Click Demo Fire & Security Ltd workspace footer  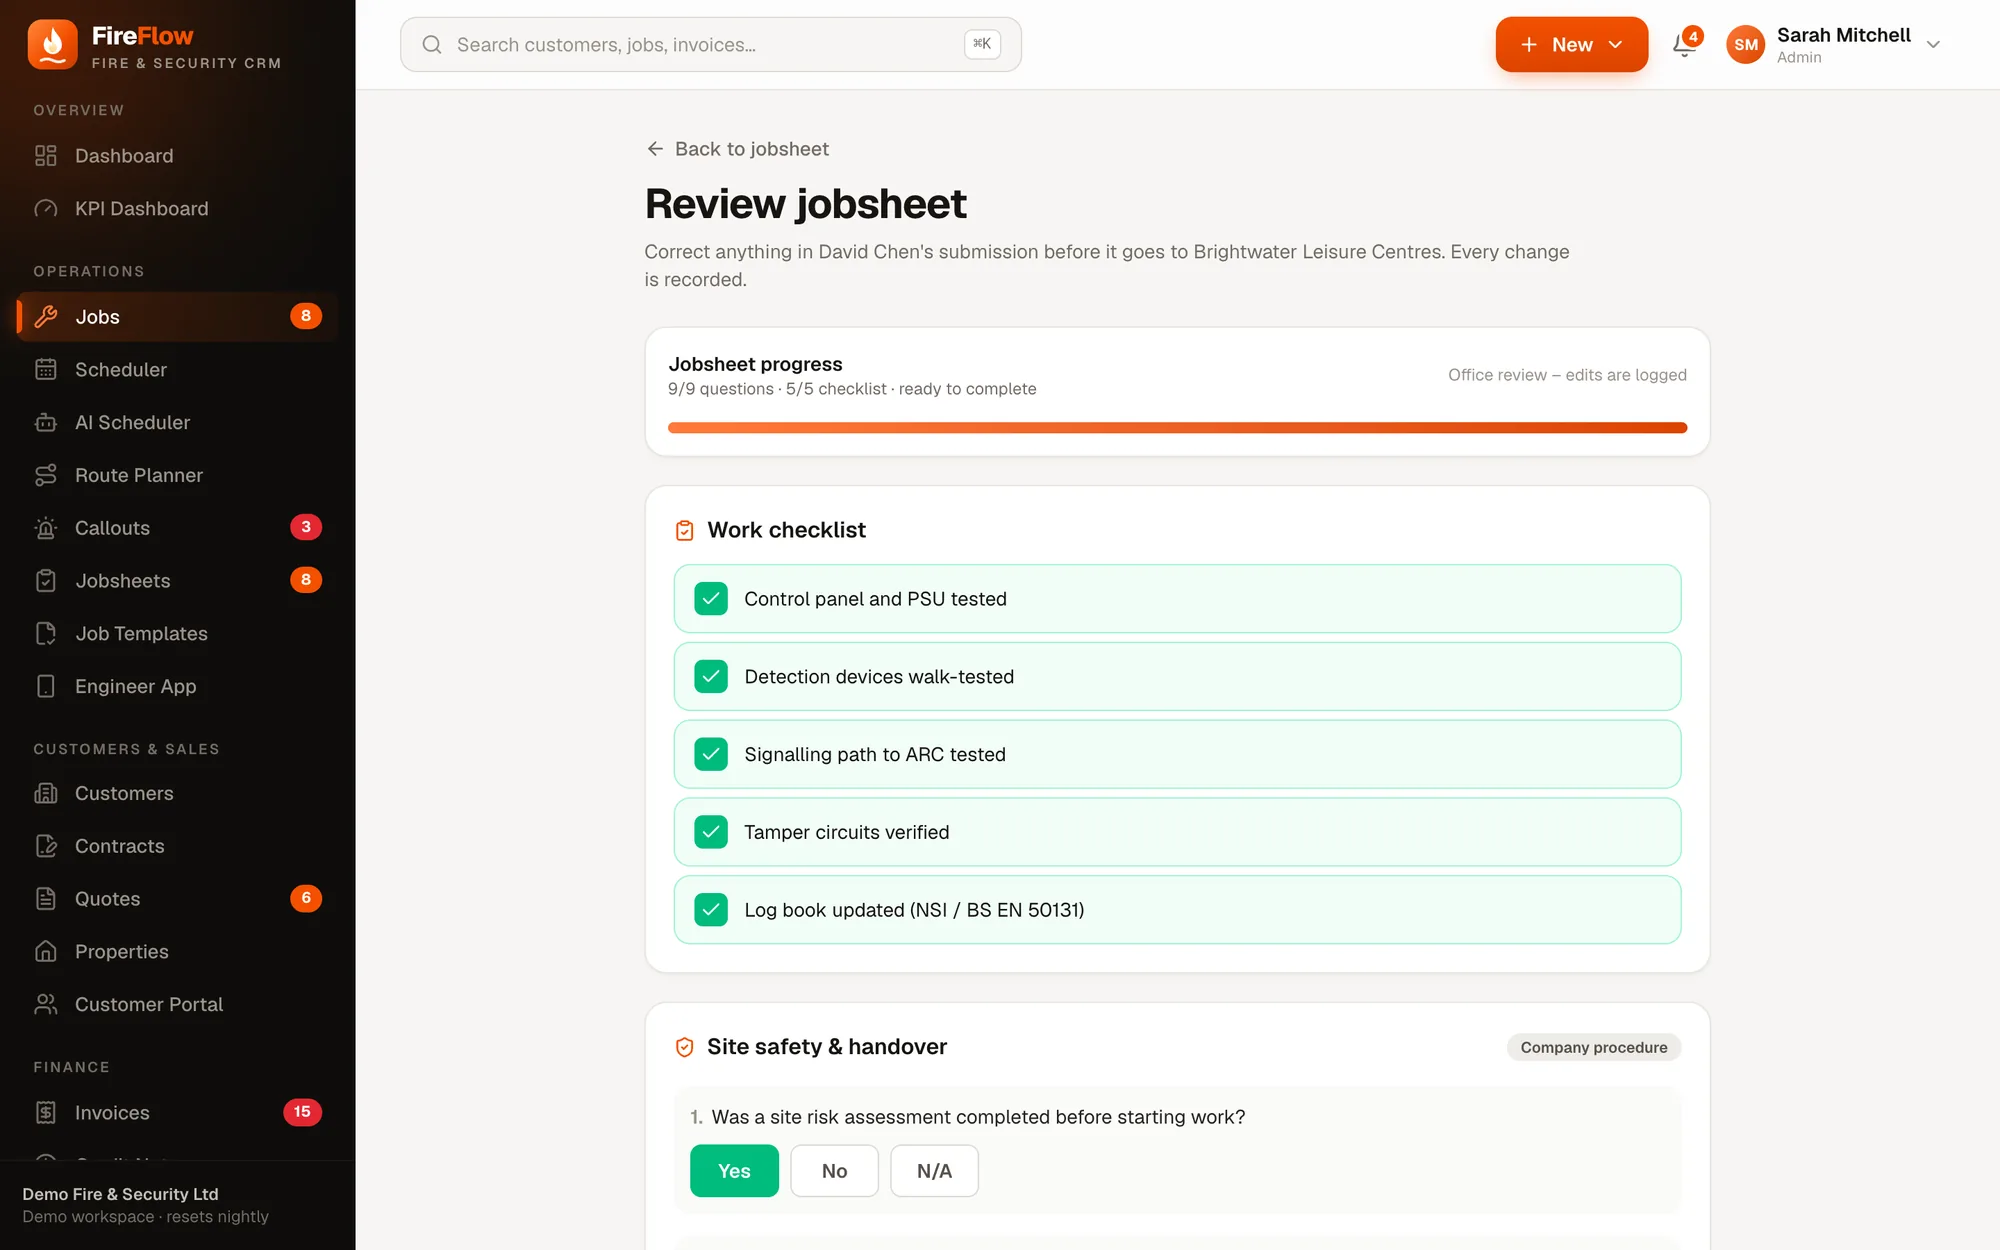click(x=178, y=1205)
